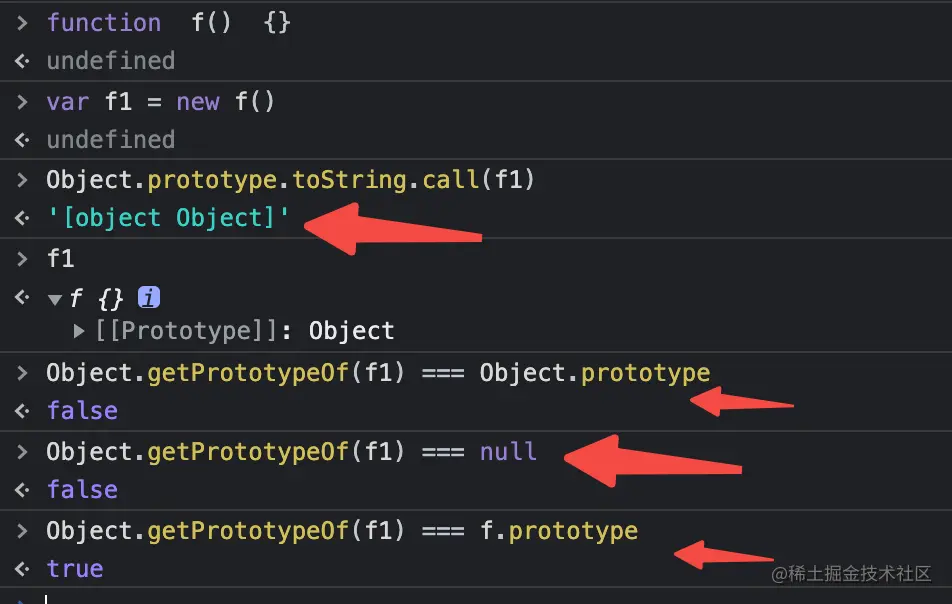Click the null keyword in the comparison
The height and width of the screenshot is (604, 952).
508,452
